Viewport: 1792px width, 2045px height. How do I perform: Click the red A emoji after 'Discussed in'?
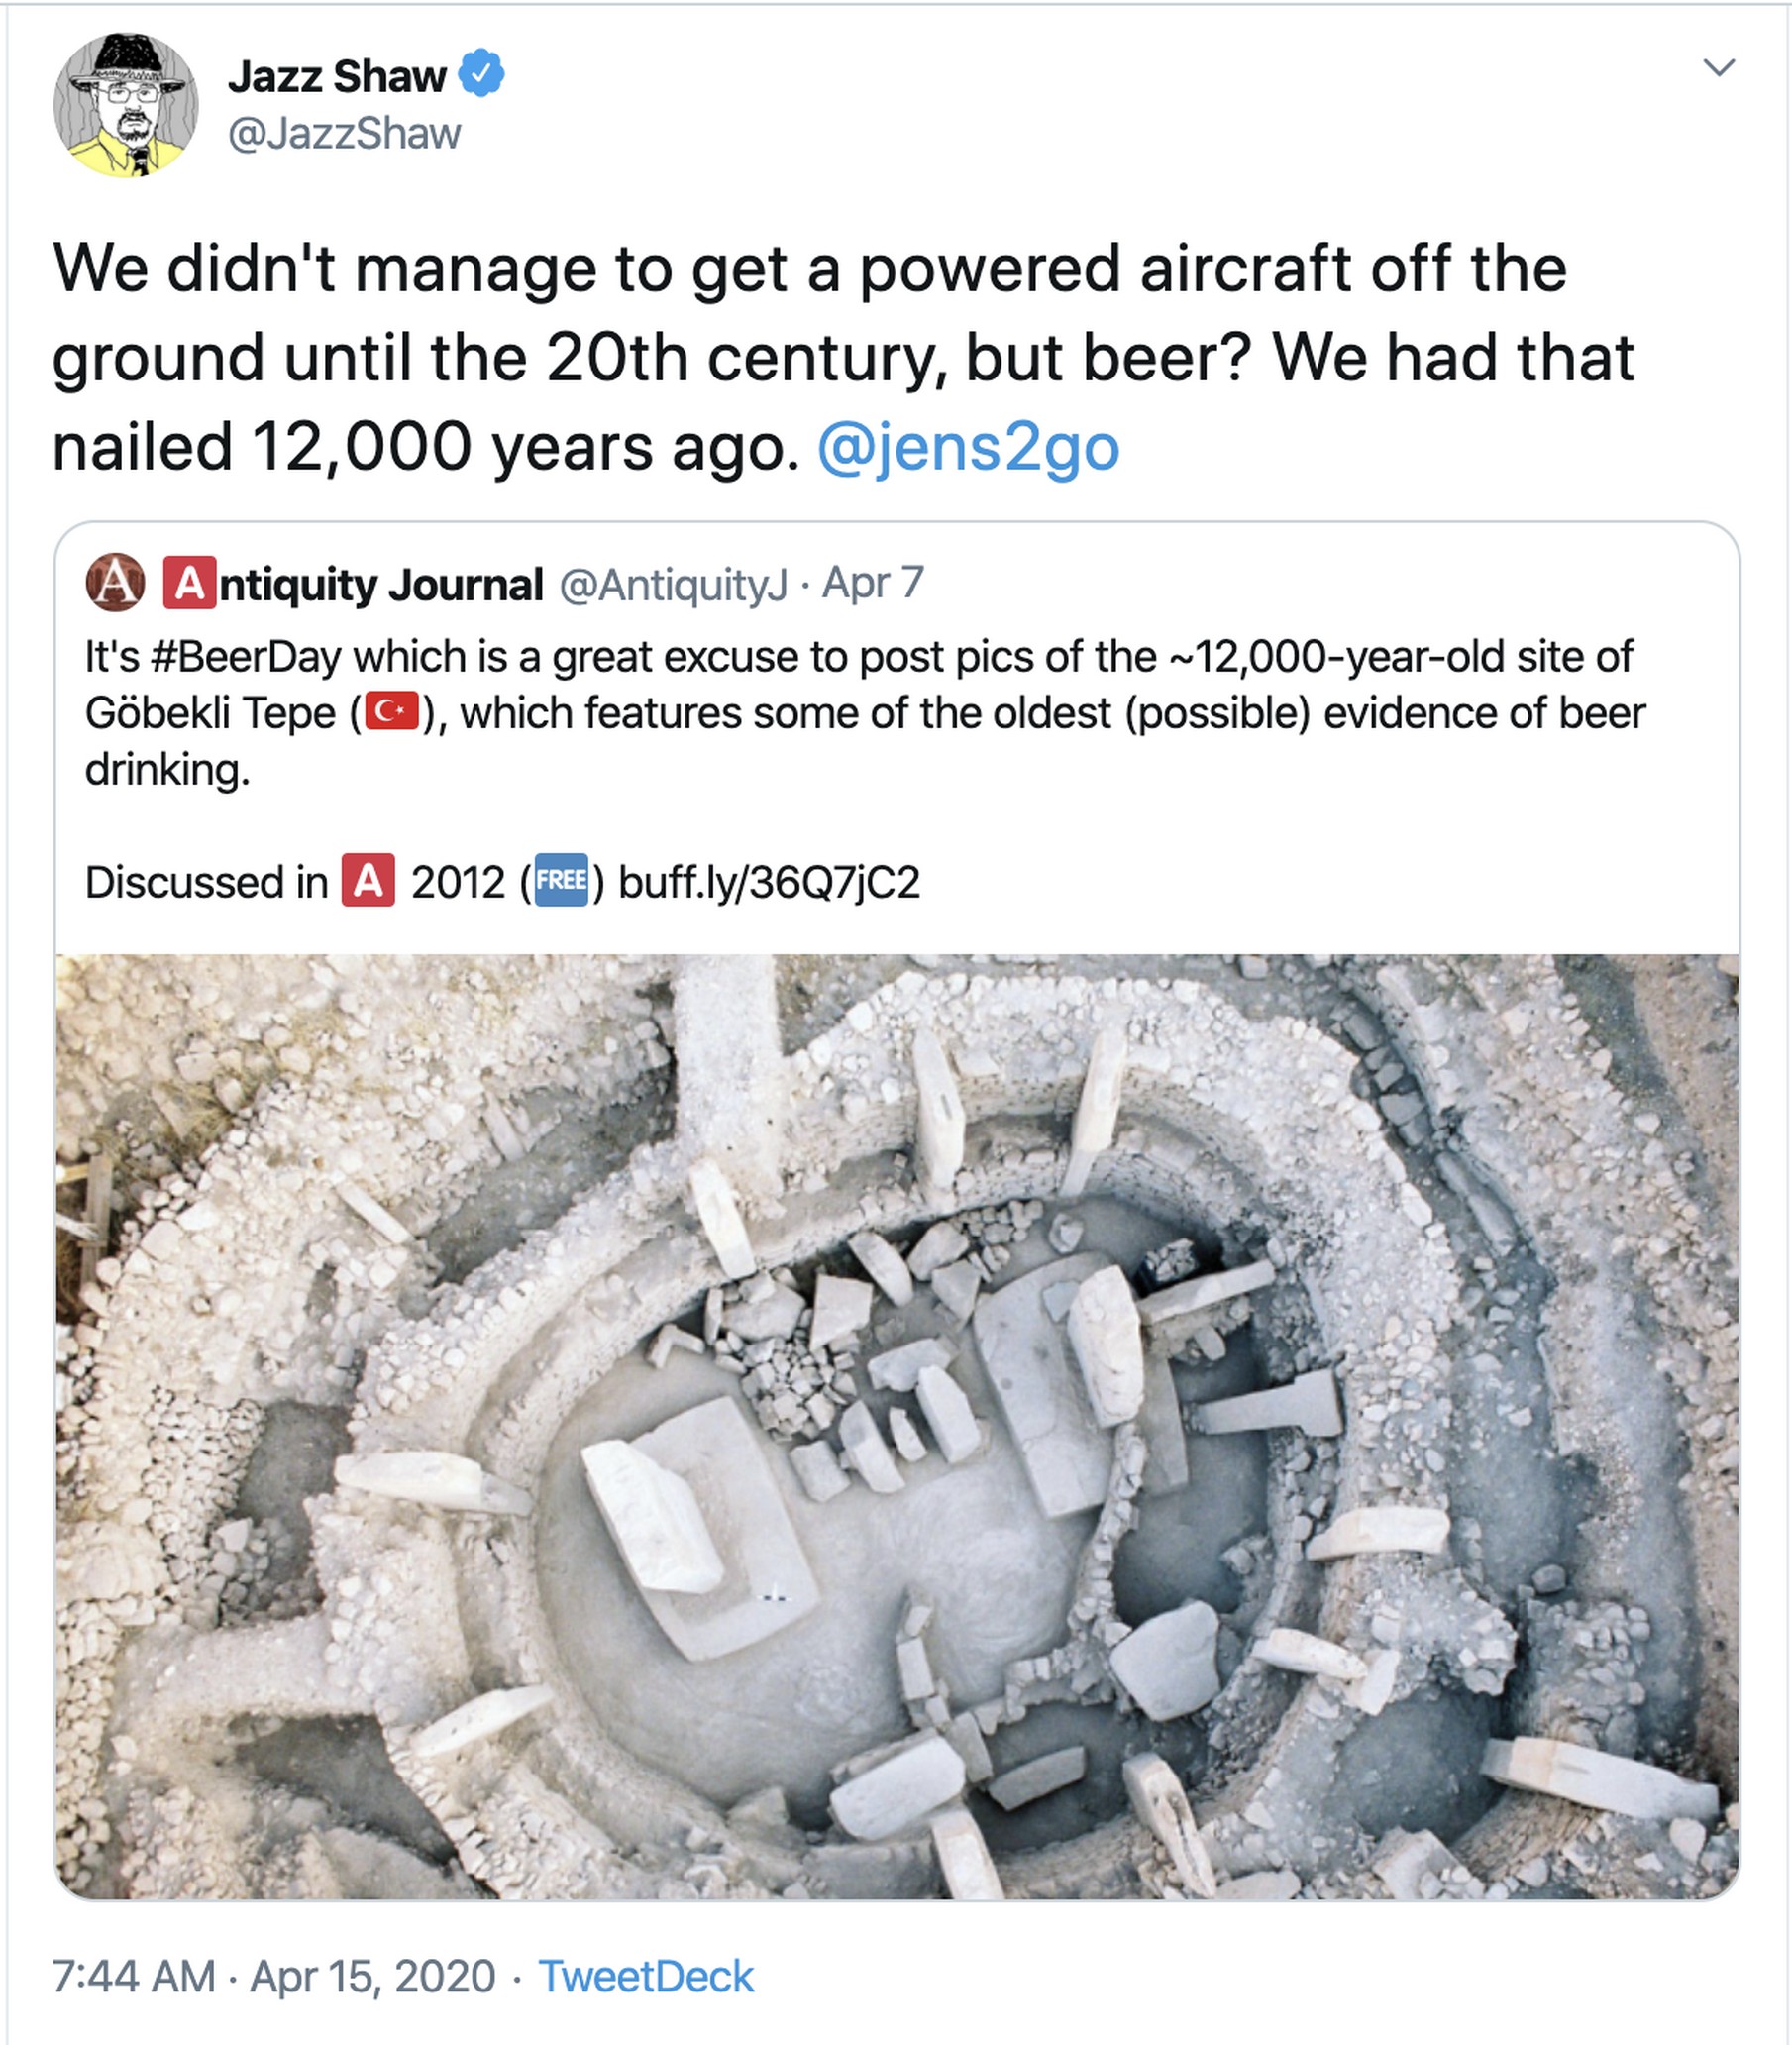coord(368,881)
